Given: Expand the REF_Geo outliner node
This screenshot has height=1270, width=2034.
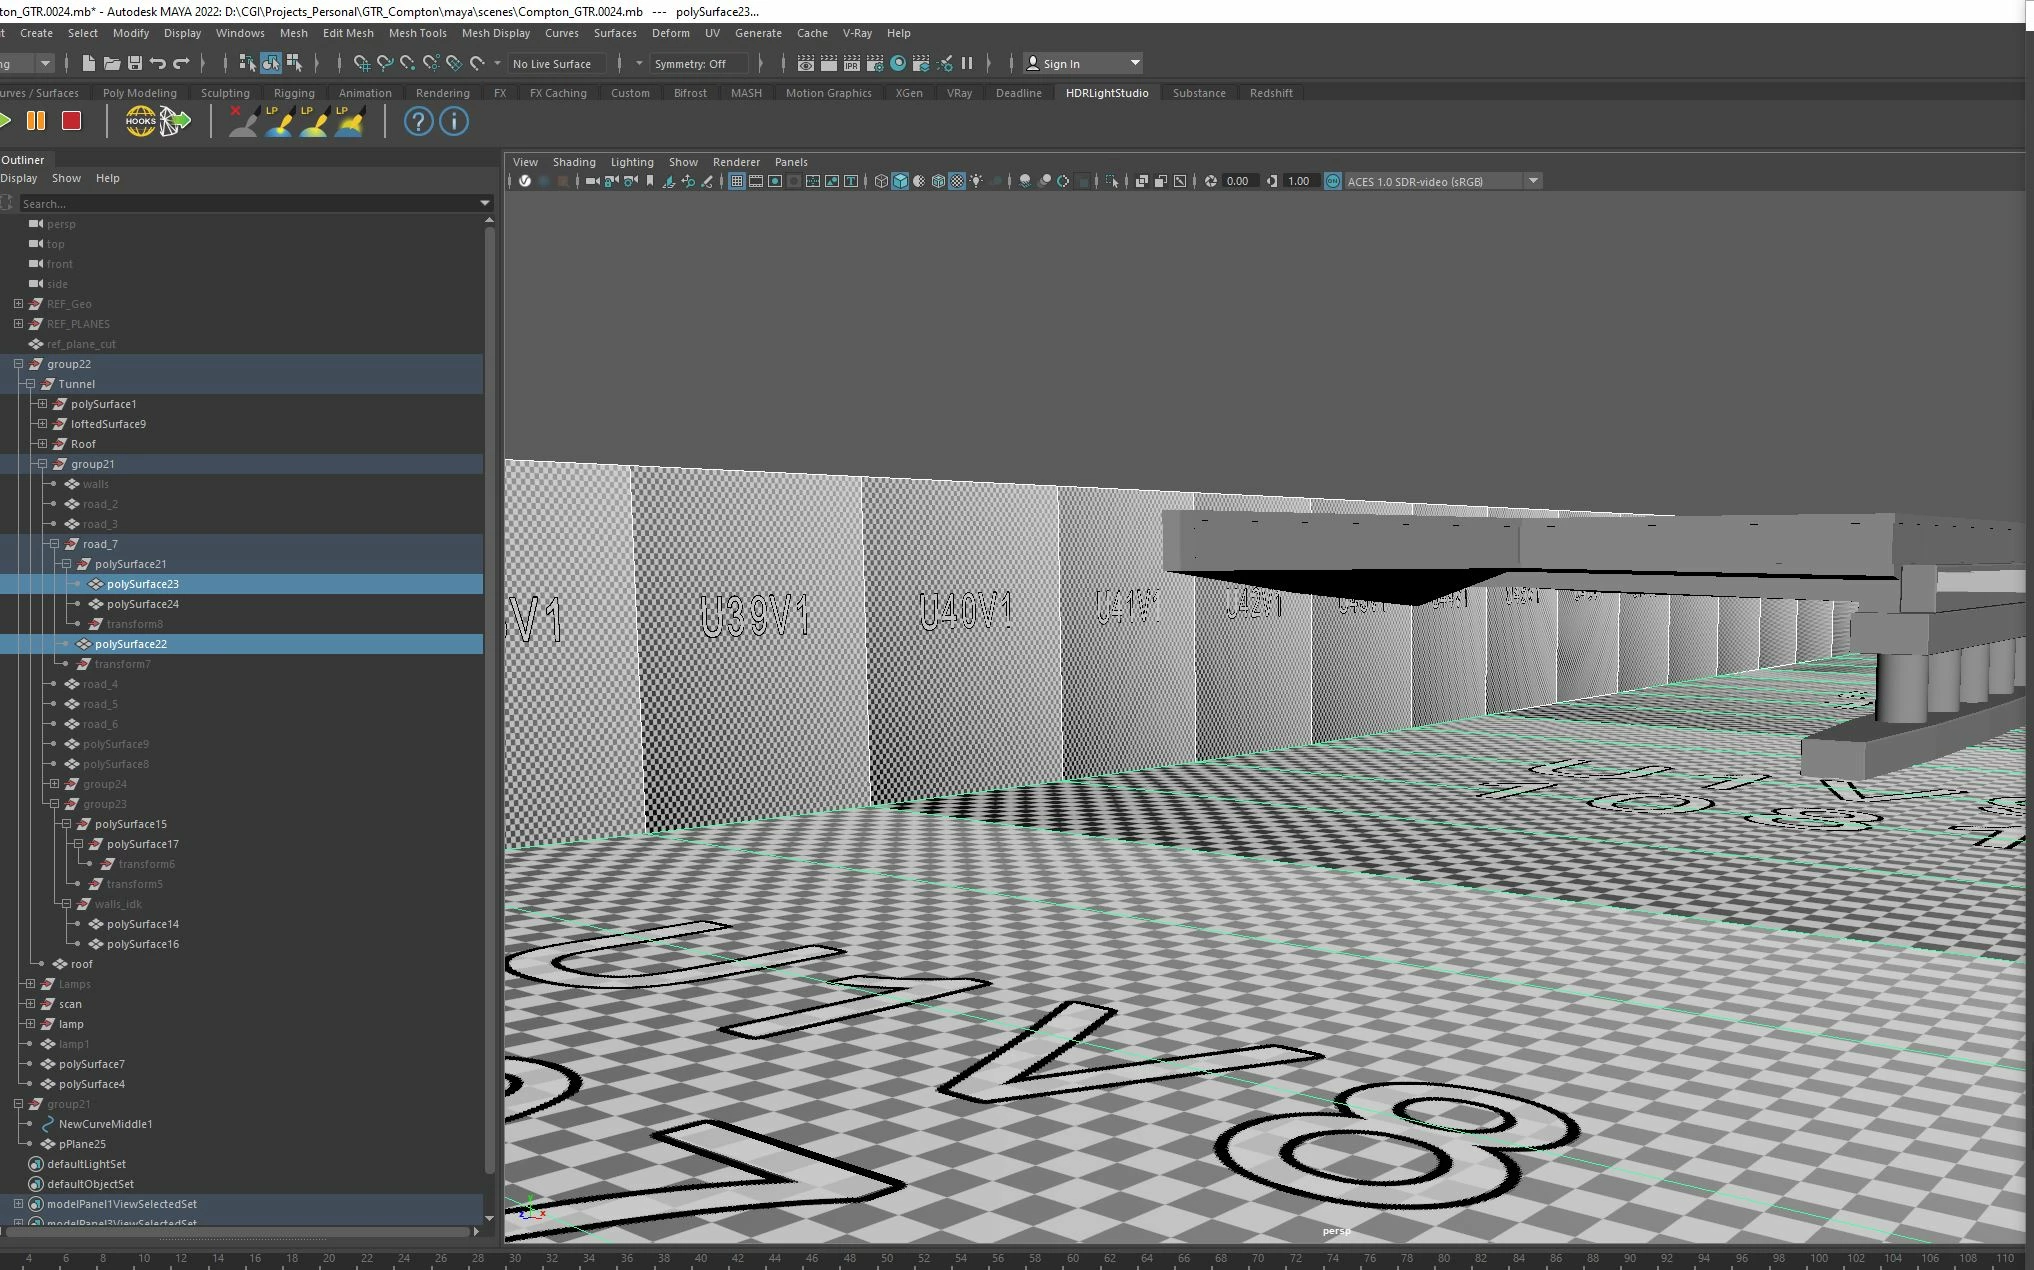Looking at the screenshot, I should (18, 304).
